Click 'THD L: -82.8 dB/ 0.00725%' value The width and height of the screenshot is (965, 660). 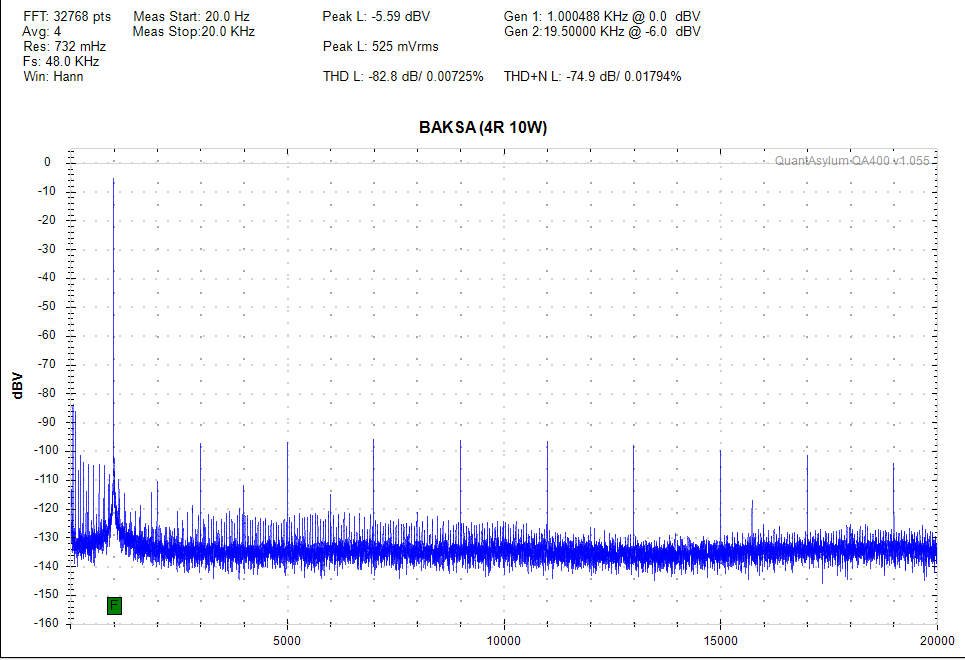point(403,76)
